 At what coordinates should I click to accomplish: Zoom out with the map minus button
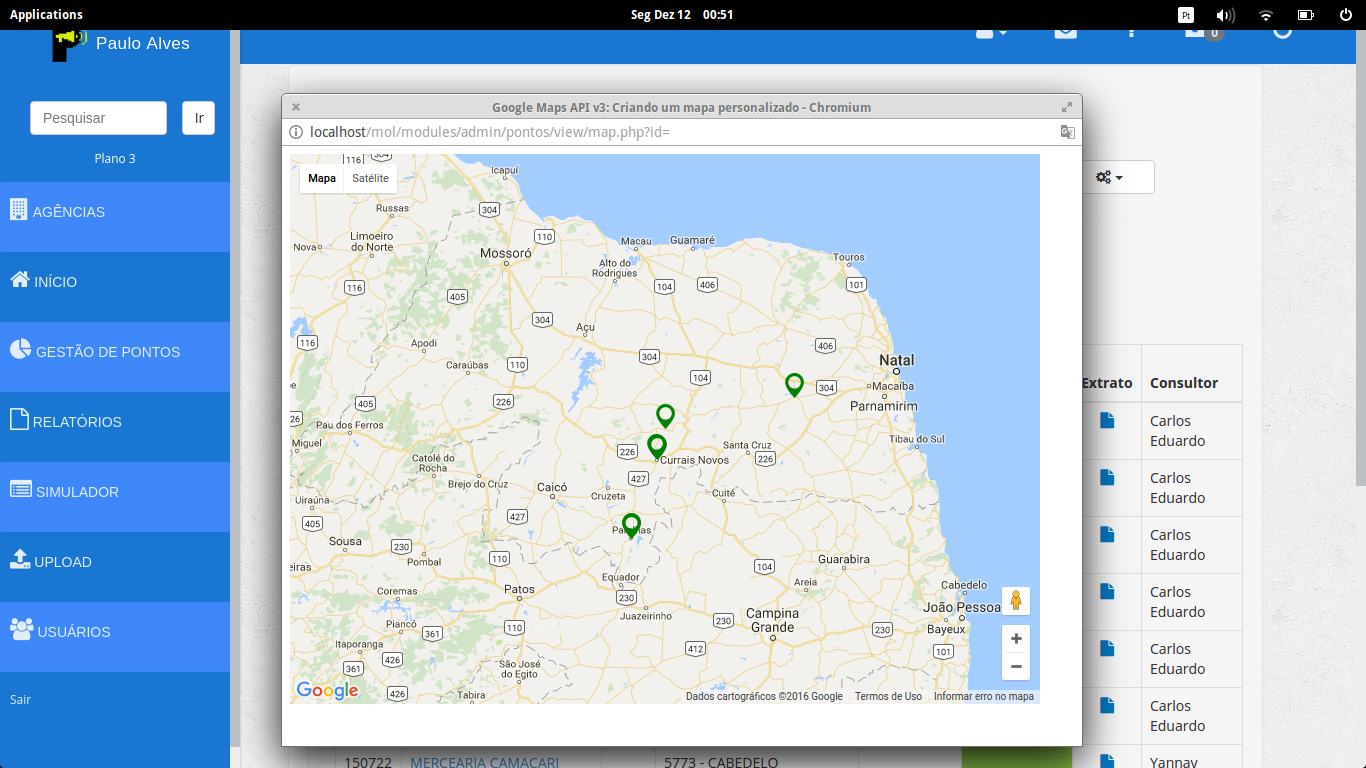click(1016, 667)
